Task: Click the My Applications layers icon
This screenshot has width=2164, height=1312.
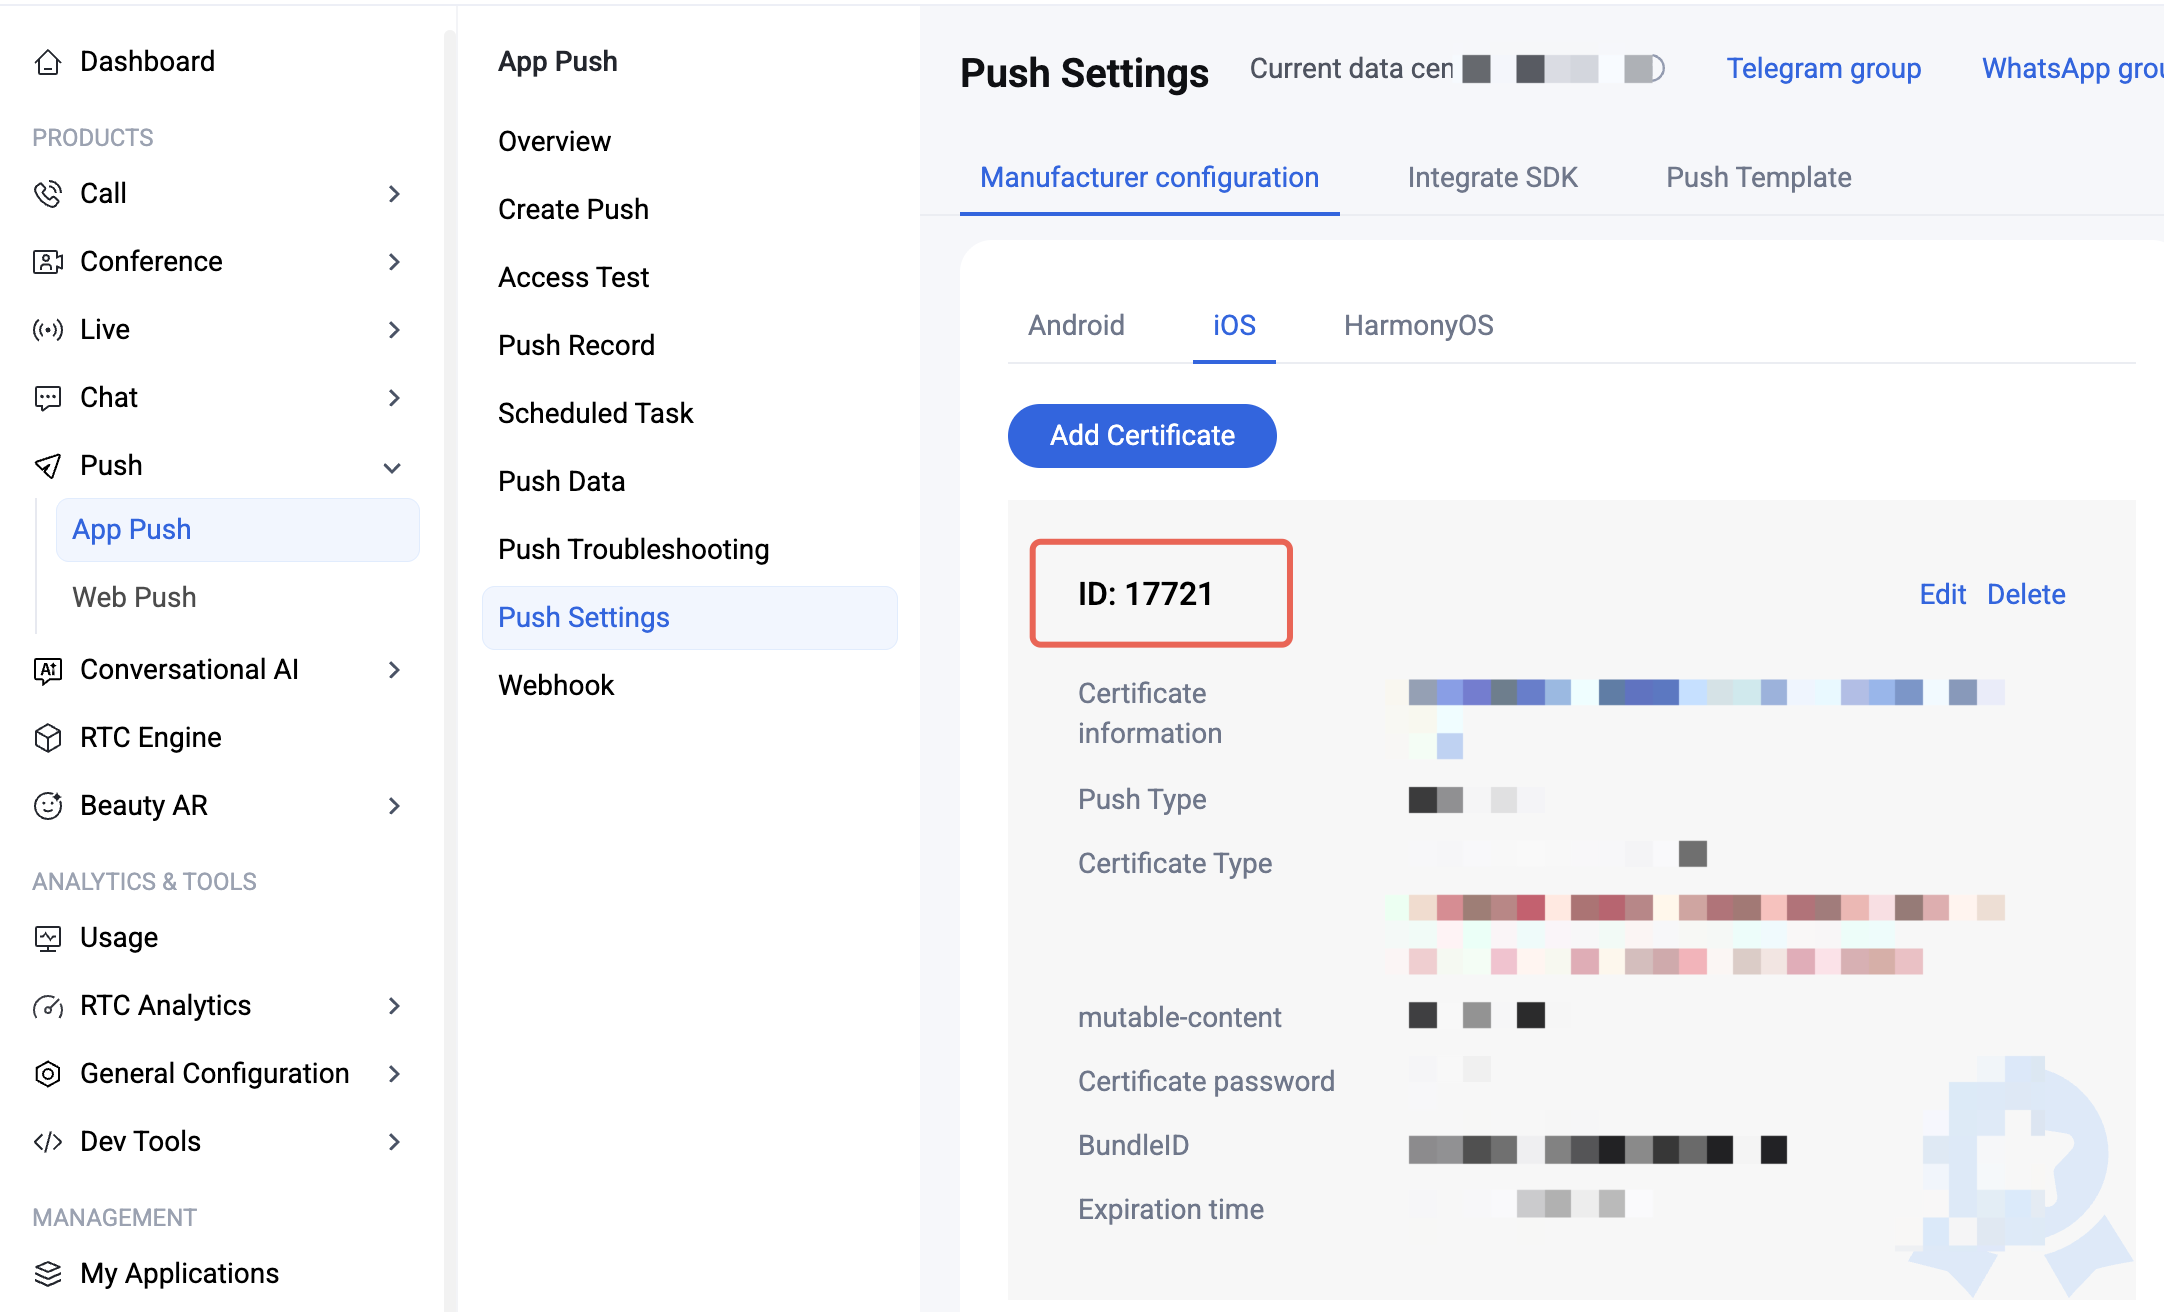Action: tap(48, 1274)
